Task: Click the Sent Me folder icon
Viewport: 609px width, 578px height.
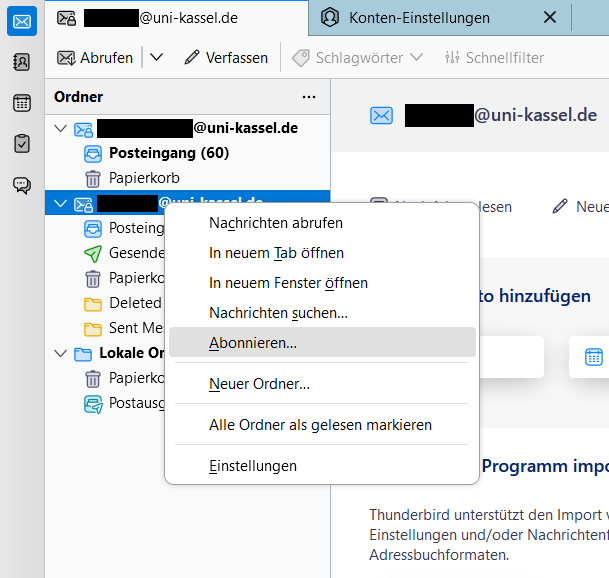Action: point(93,329)
